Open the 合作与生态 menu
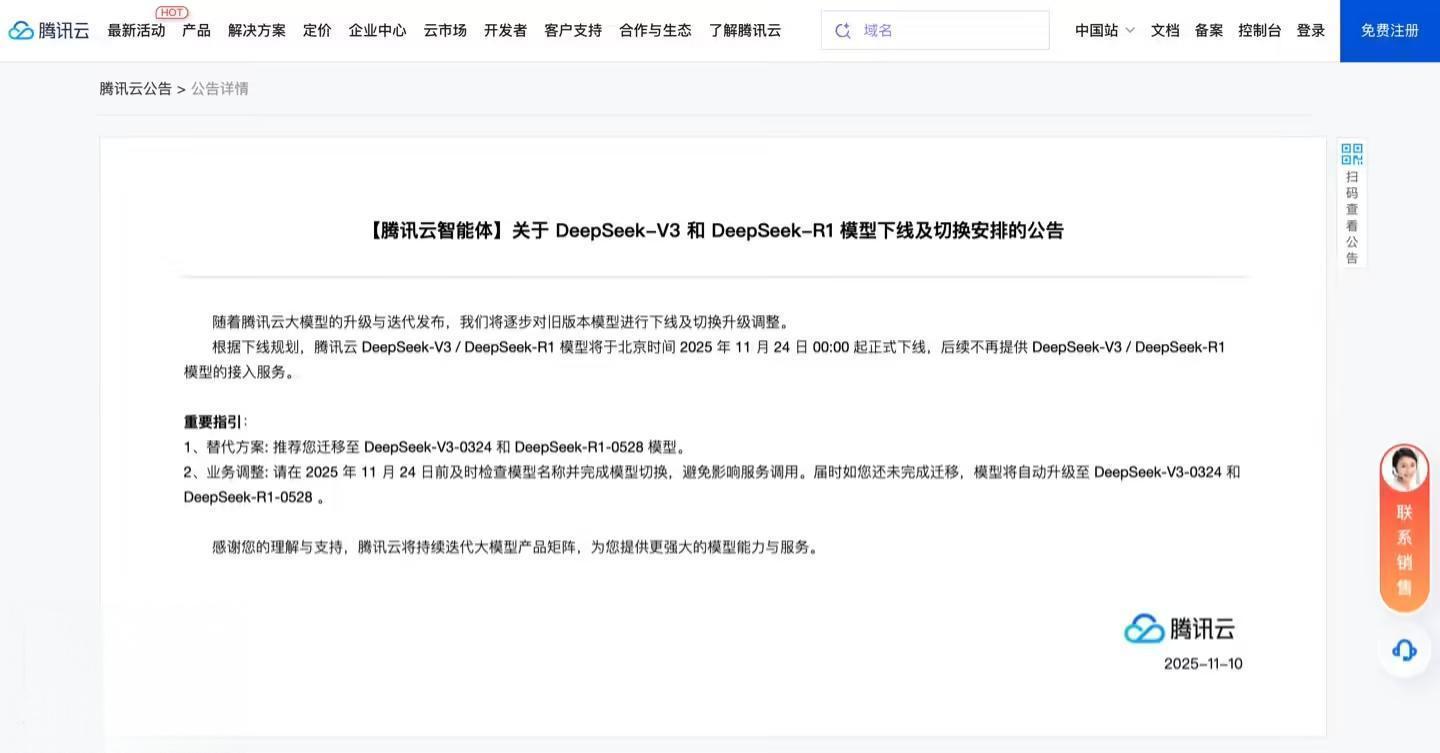This screenshot has height=753, width=1440. coord(655,31)
